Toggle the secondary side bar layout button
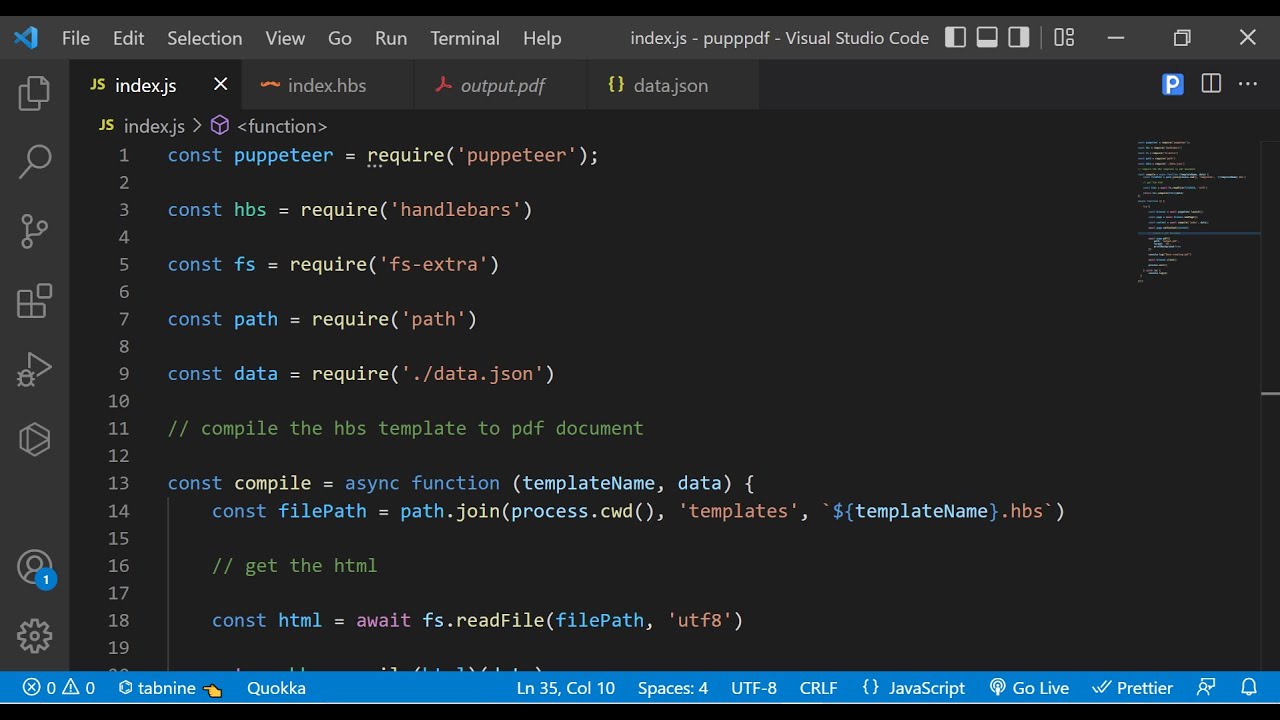1280x720 pixels. [x=1019, y=38]
